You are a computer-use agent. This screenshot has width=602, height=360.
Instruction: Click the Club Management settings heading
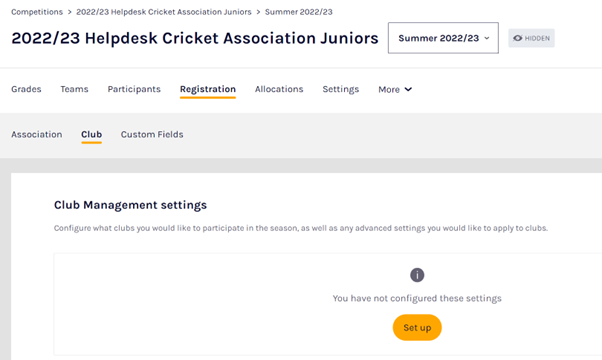click(130, 205)
